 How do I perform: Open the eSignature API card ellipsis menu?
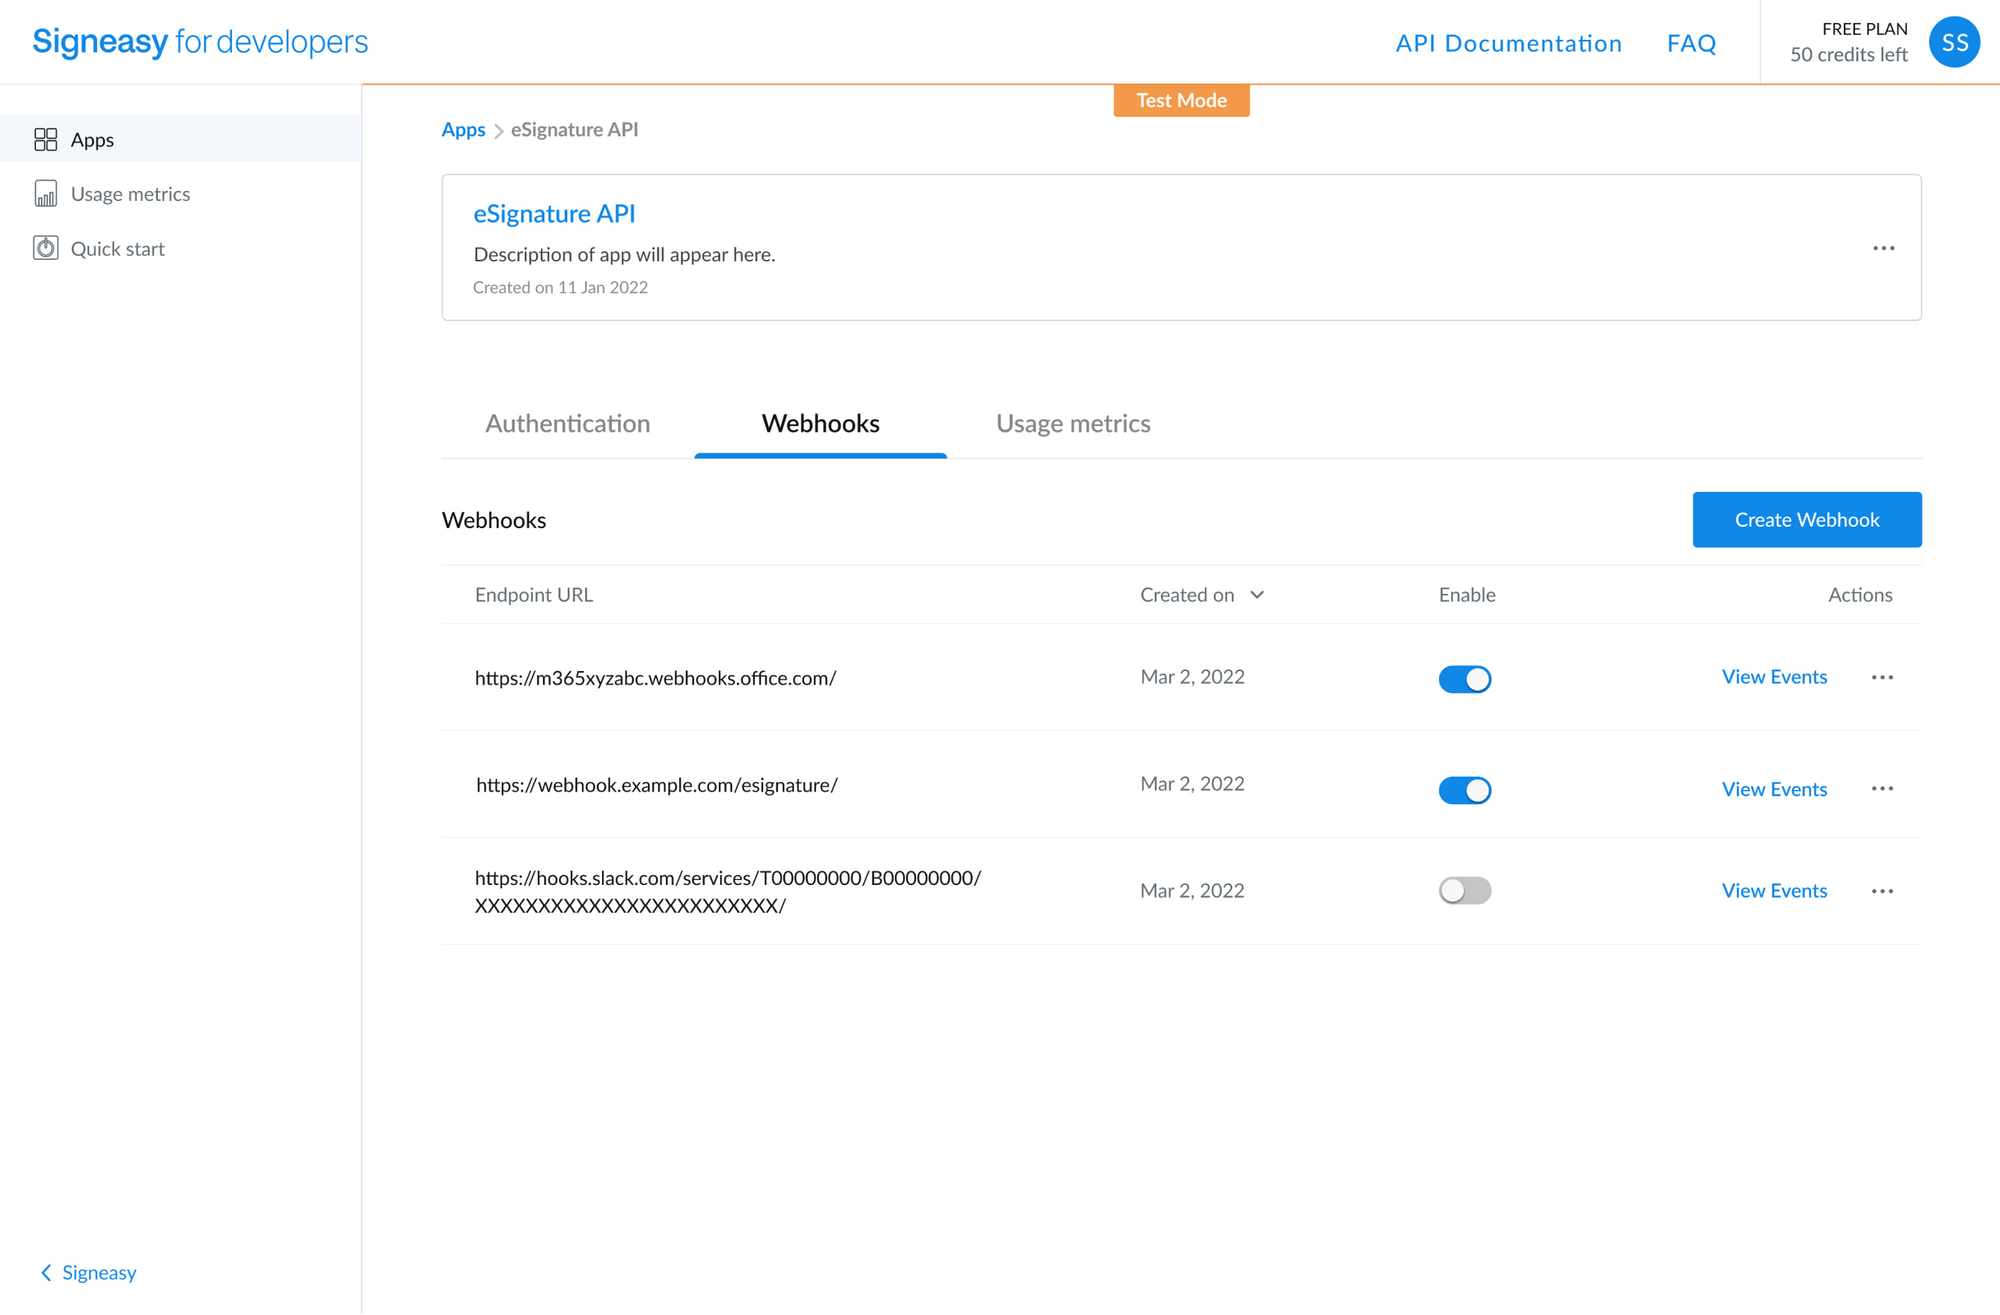tap(1884, 248)
